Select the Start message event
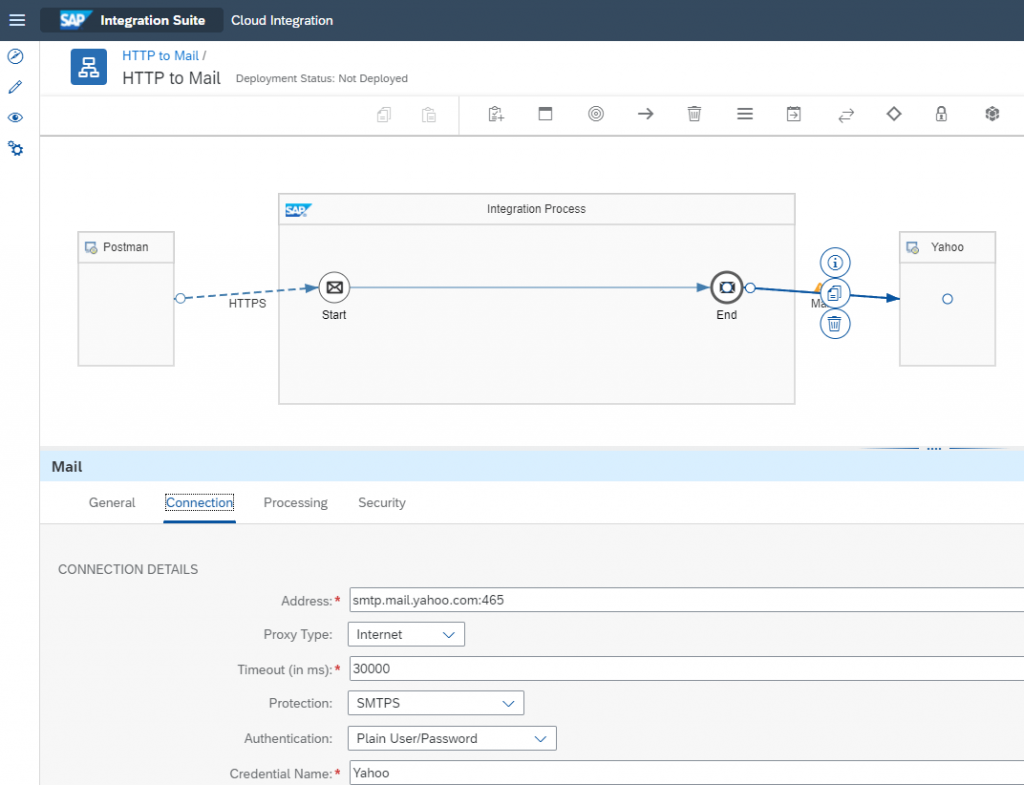The height and width of the screenshot is (785, 1024). pos(334,287)
